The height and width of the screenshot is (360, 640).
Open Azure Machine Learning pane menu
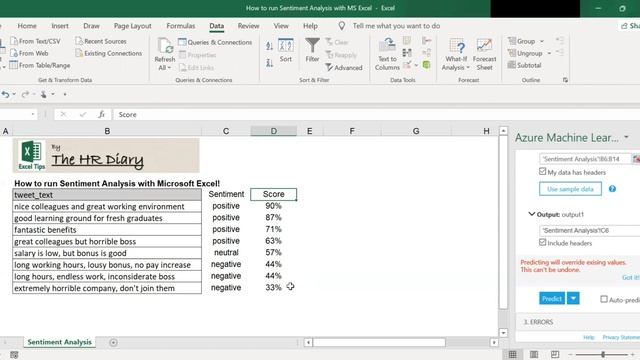pos(626,138)
